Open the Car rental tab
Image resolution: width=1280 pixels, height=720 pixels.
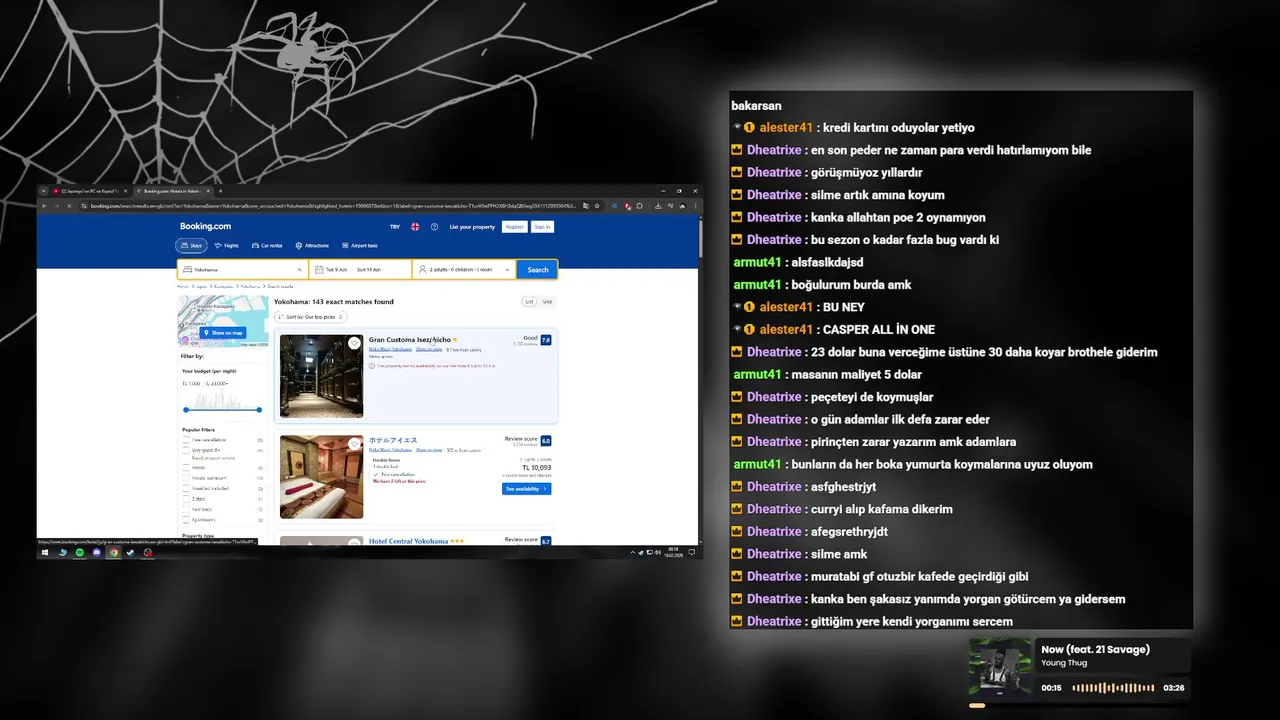click(267, 245)
